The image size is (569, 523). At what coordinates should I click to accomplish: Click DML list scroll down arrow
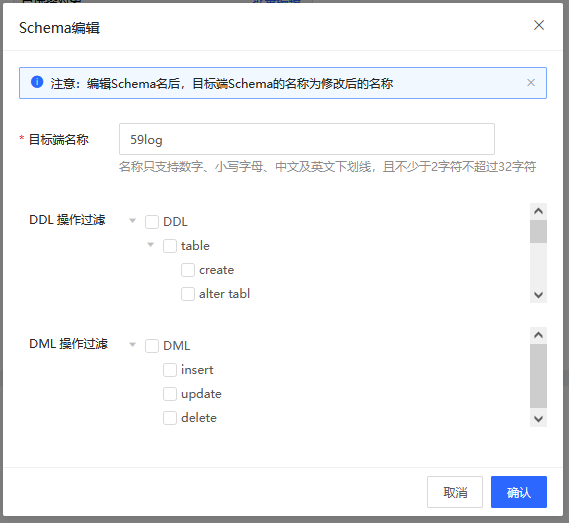[539, 419]
